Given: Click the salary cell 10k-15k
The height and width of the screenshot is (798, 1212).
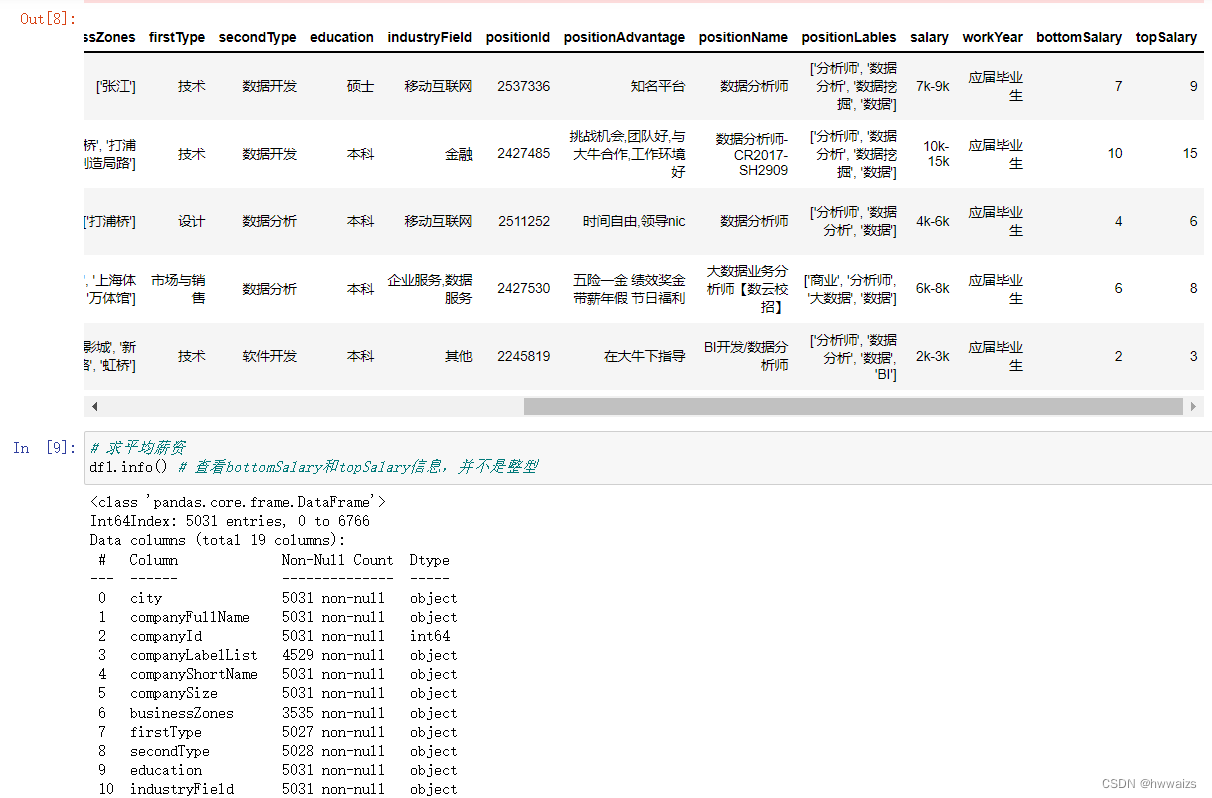Looking at the screenshot, I should [937, 154].
